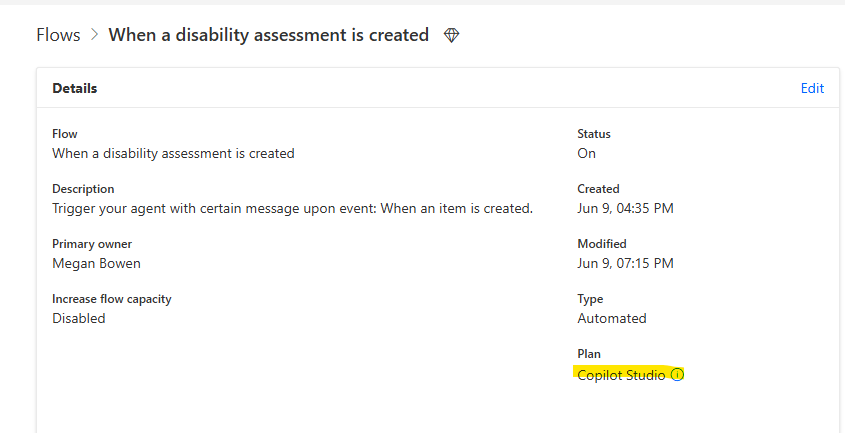Click the Disabled value under Increase flow capacity
Screen dimensions: 845x433
point(78,318)
